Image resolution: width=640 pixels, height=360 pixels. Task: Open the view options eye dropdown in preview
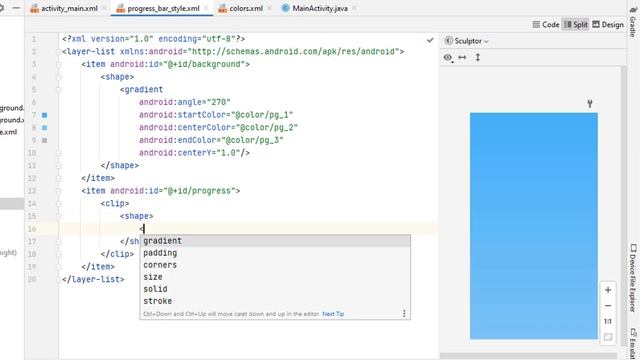tap(448, 58)
